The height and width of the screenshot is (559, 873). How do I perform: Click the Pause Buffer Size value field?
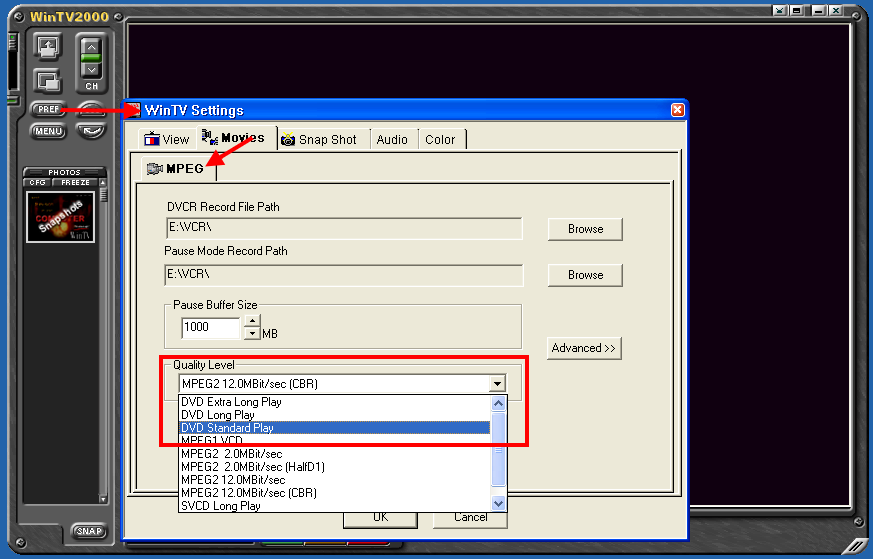[210, 327]
